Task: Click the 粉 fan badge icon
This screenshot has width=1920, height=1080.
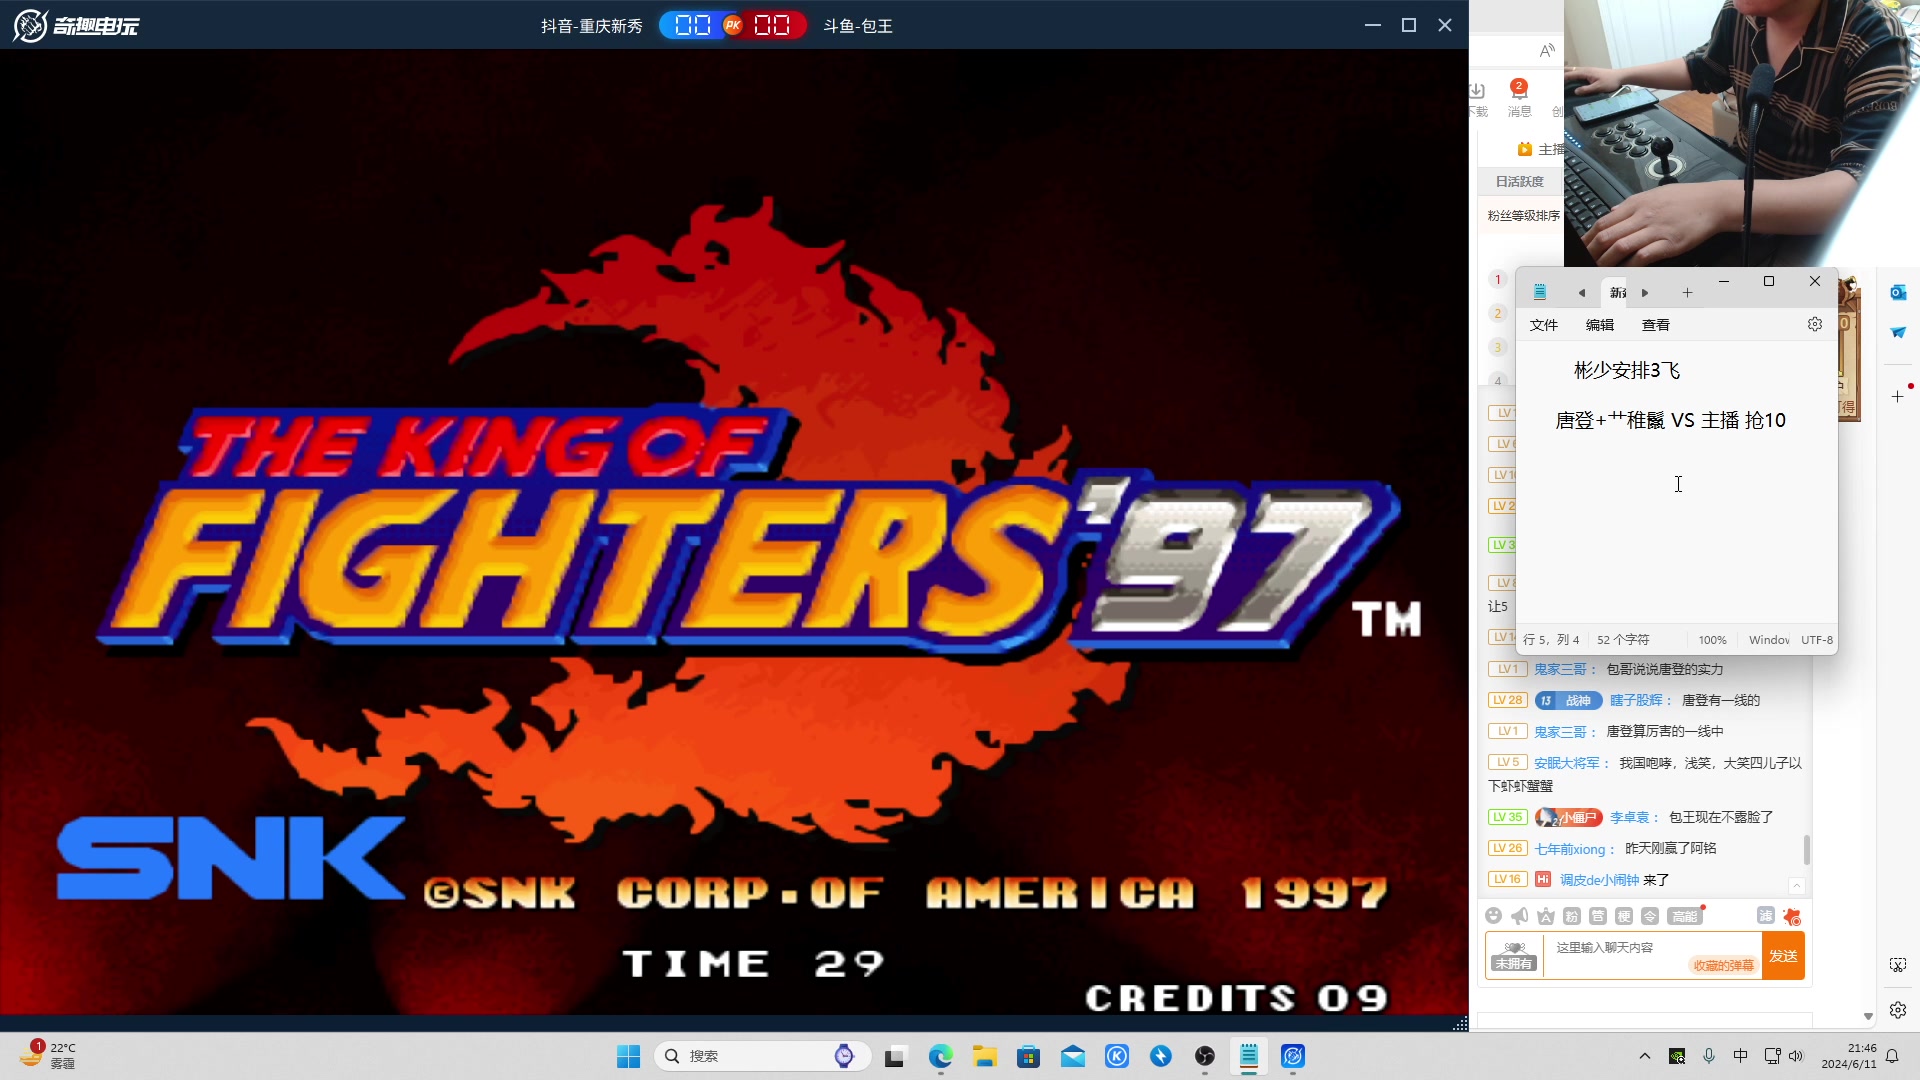Action: (x=1572, y=916)
